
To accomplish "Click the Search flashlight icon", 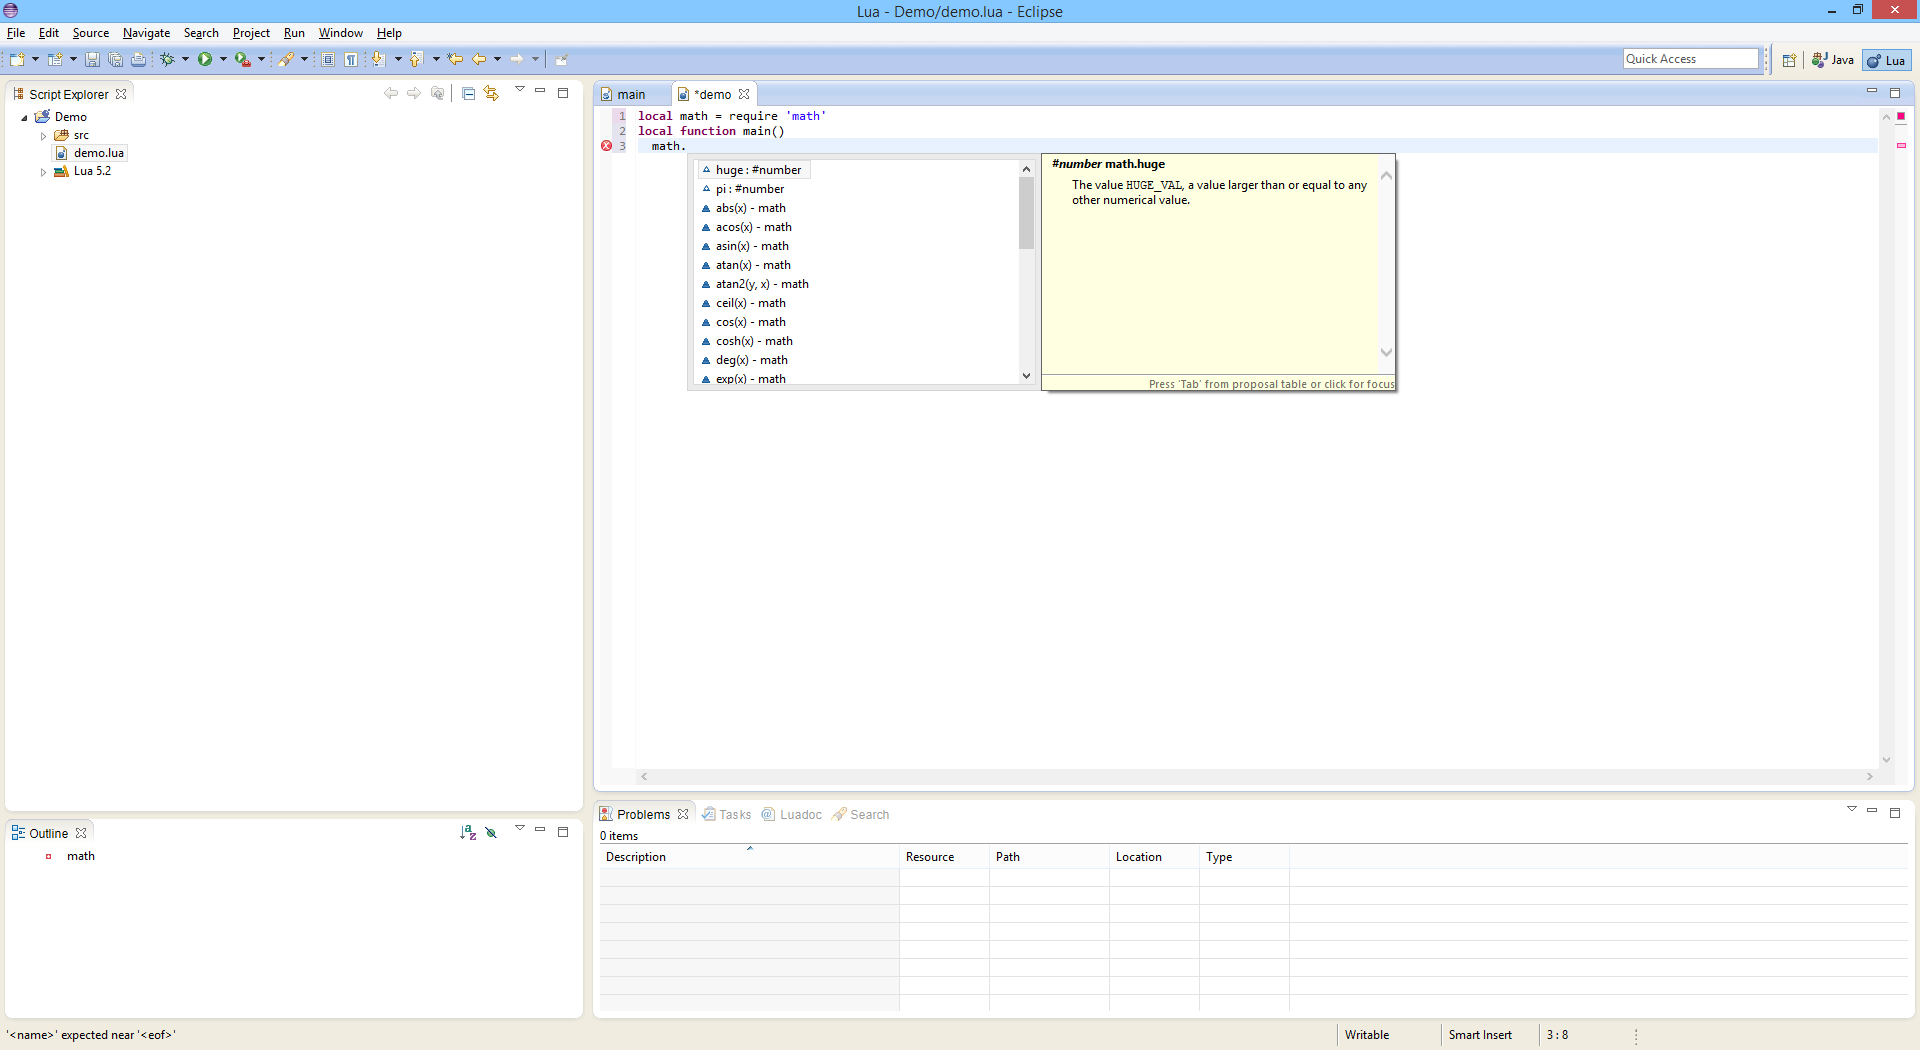I will point(286,60).
